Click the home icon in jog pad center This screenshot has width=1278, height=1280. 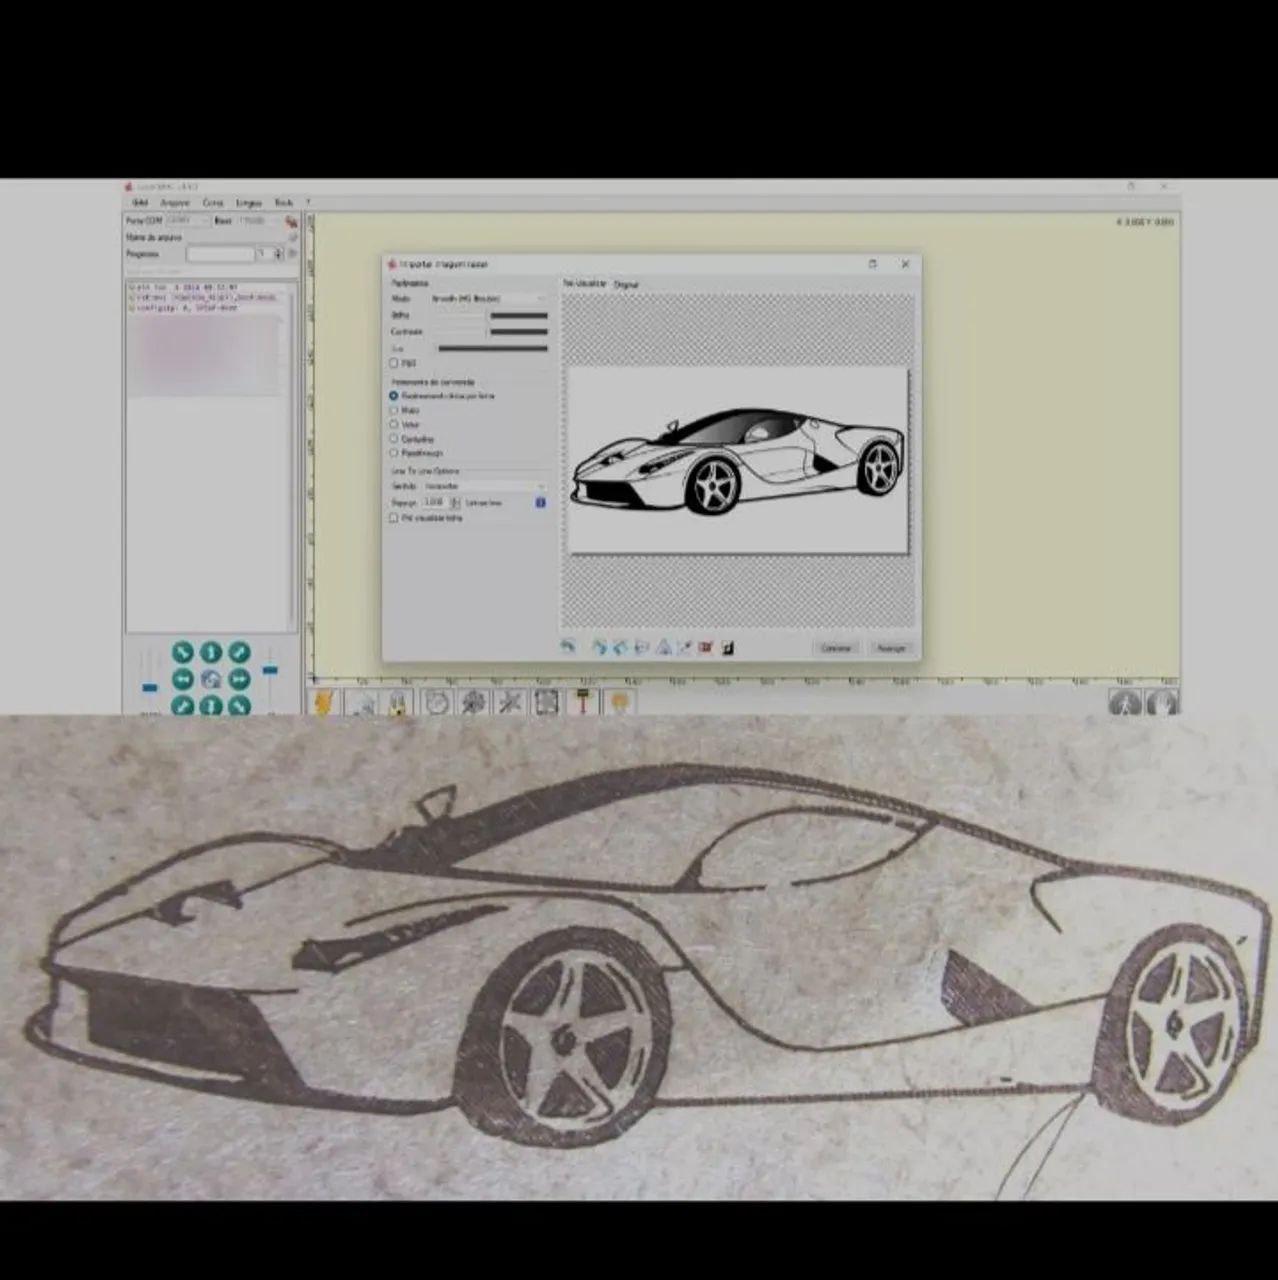(210, 680)
